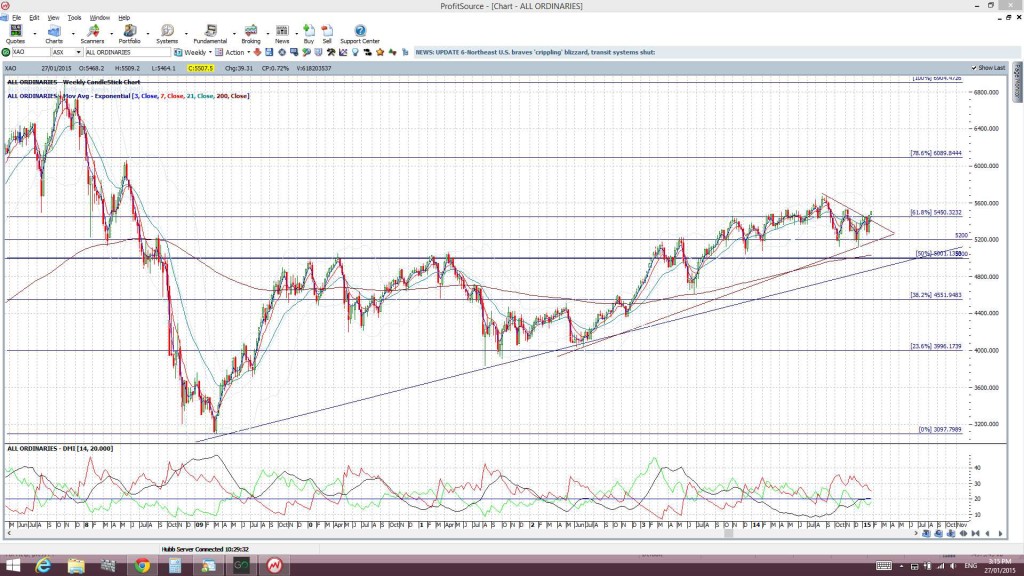This screenshot has width=1024, height=576.
Task: Click the scrollbar right chevron near time axis
Action: [916, 534]
